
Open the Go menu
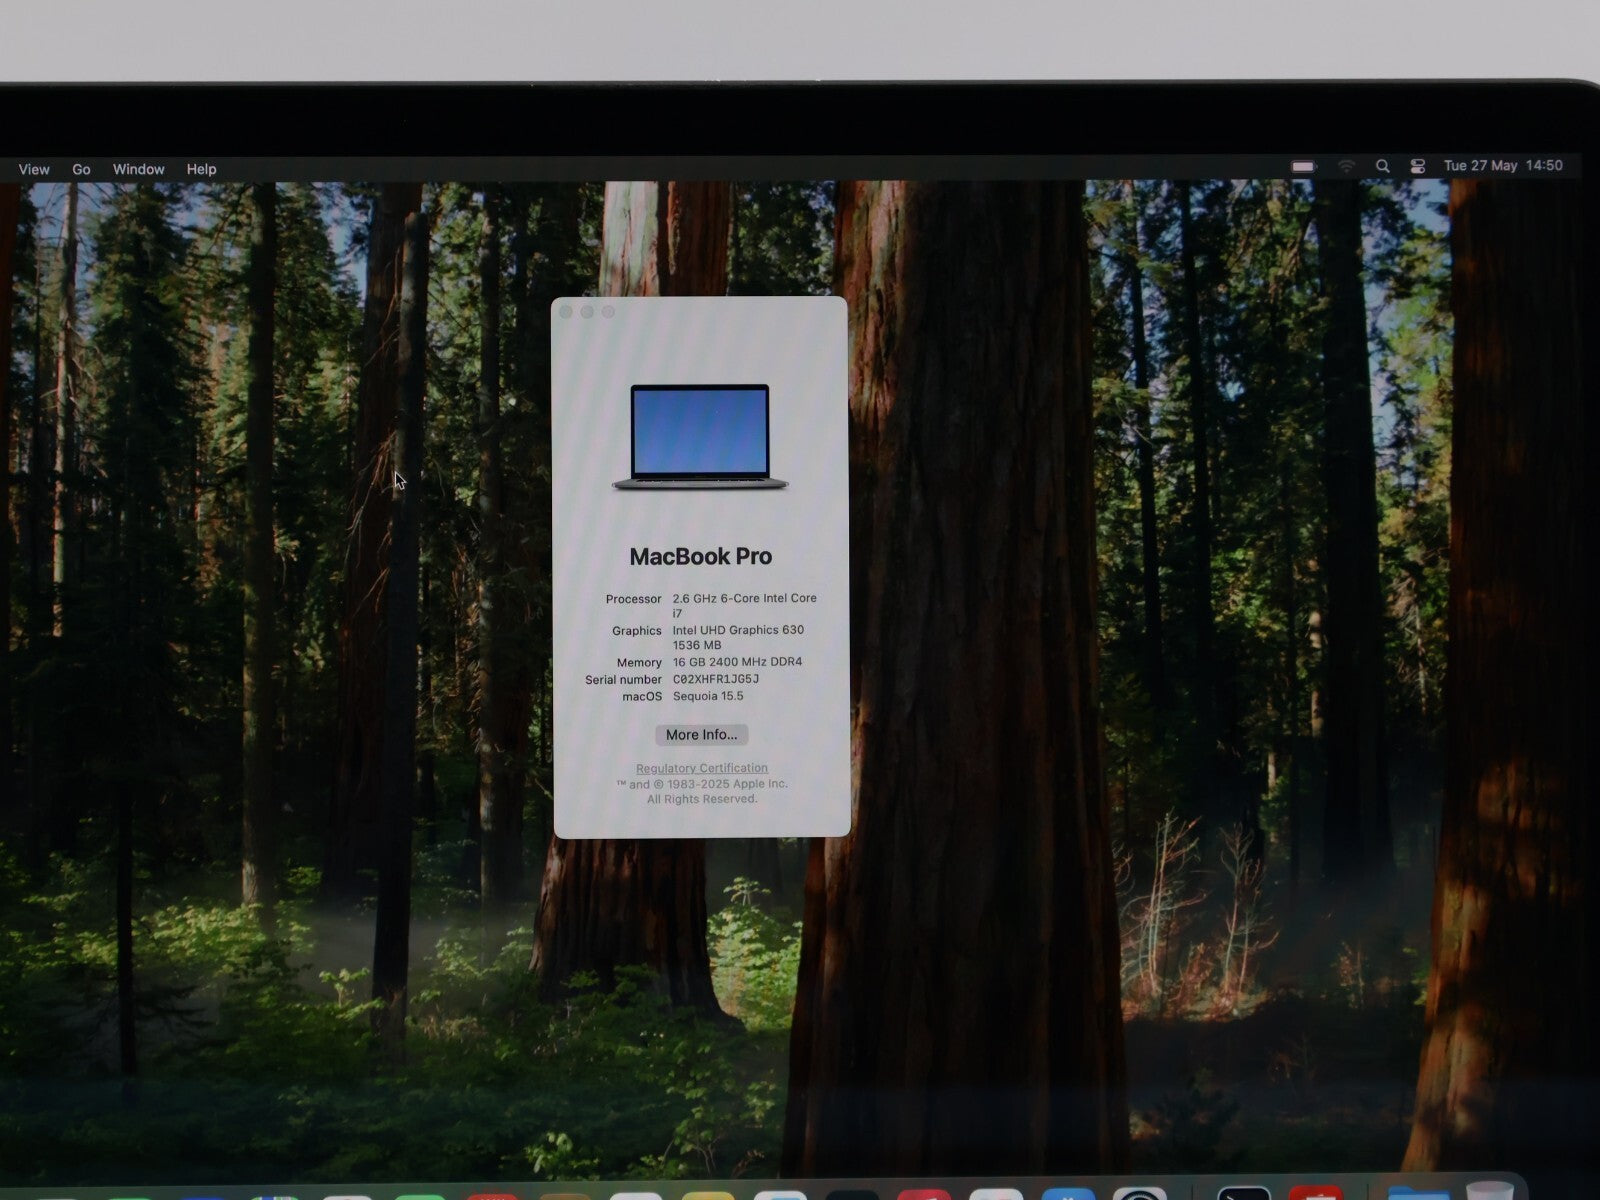pyautogui.click(x=81, y=169)
